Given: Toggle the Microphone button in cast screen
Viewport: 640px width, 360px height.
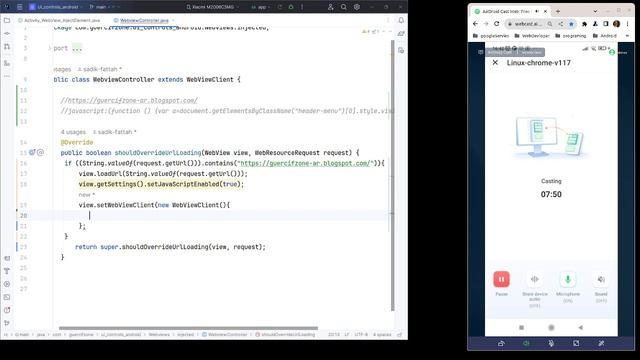Looking at the screenshot, I should pyautogui.click(x=568, y=279).
